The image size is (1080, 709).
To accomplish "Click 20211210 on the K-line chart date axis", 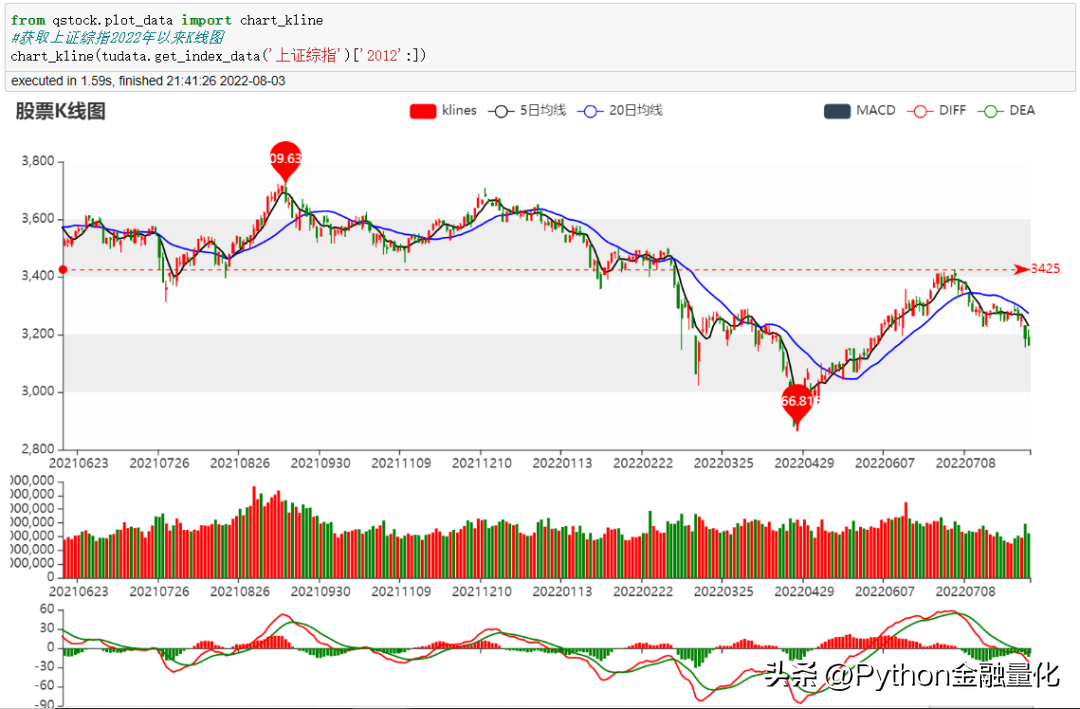I will [481, 463].
